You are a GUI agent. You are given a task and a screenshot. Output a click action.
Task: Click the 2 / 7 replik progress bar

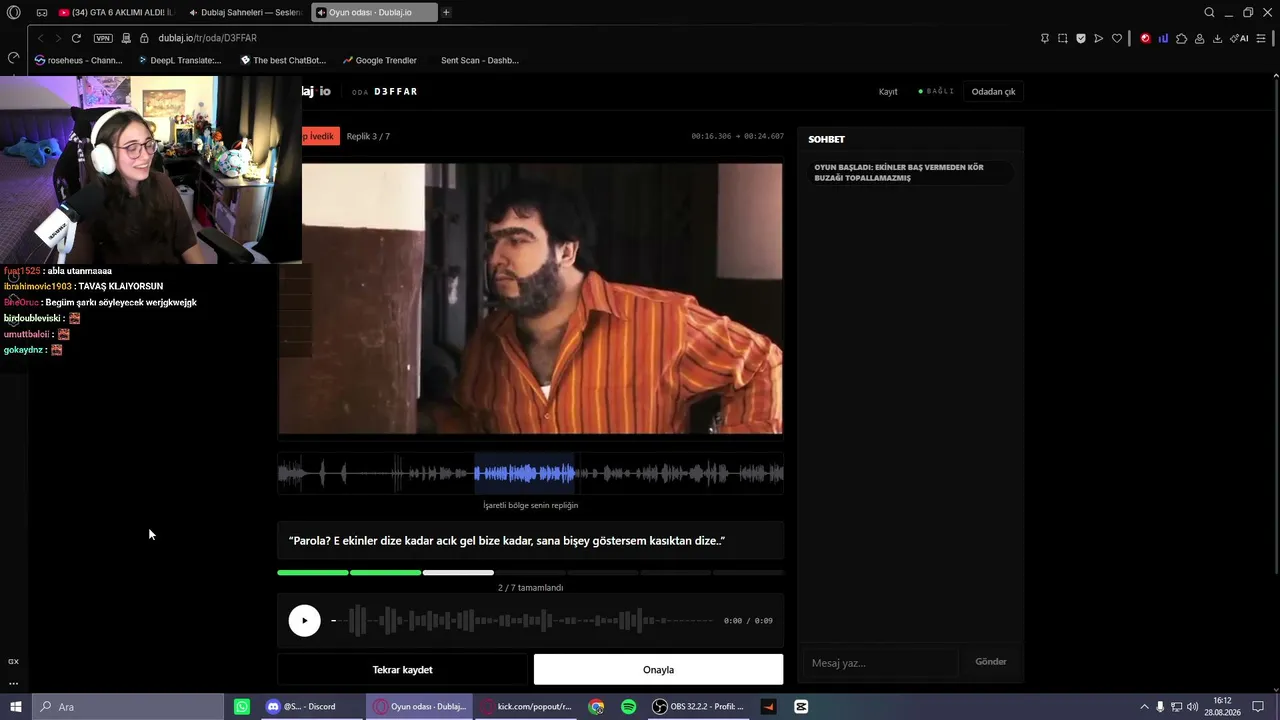coord(530,573)
